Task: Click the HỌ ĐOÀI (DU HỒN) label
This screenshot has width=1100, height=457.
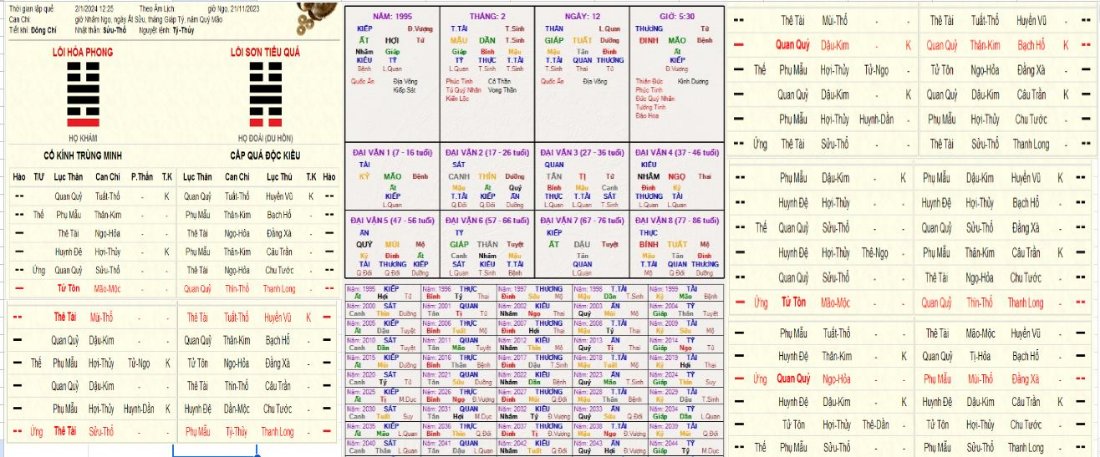Action: coord(263,139)
